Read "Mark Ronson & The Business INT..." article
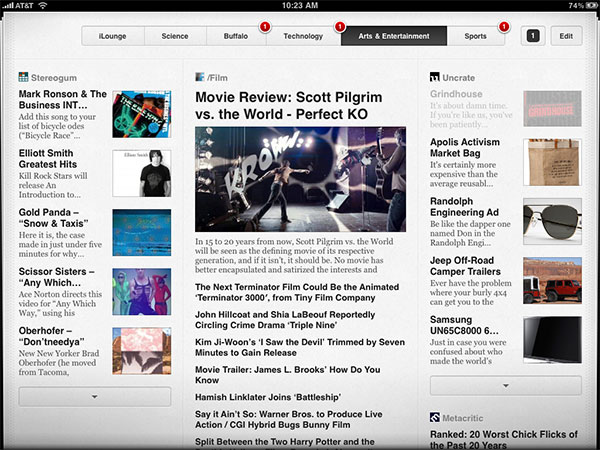This screenshot has width=600, height=450. (x=63, y=99)
